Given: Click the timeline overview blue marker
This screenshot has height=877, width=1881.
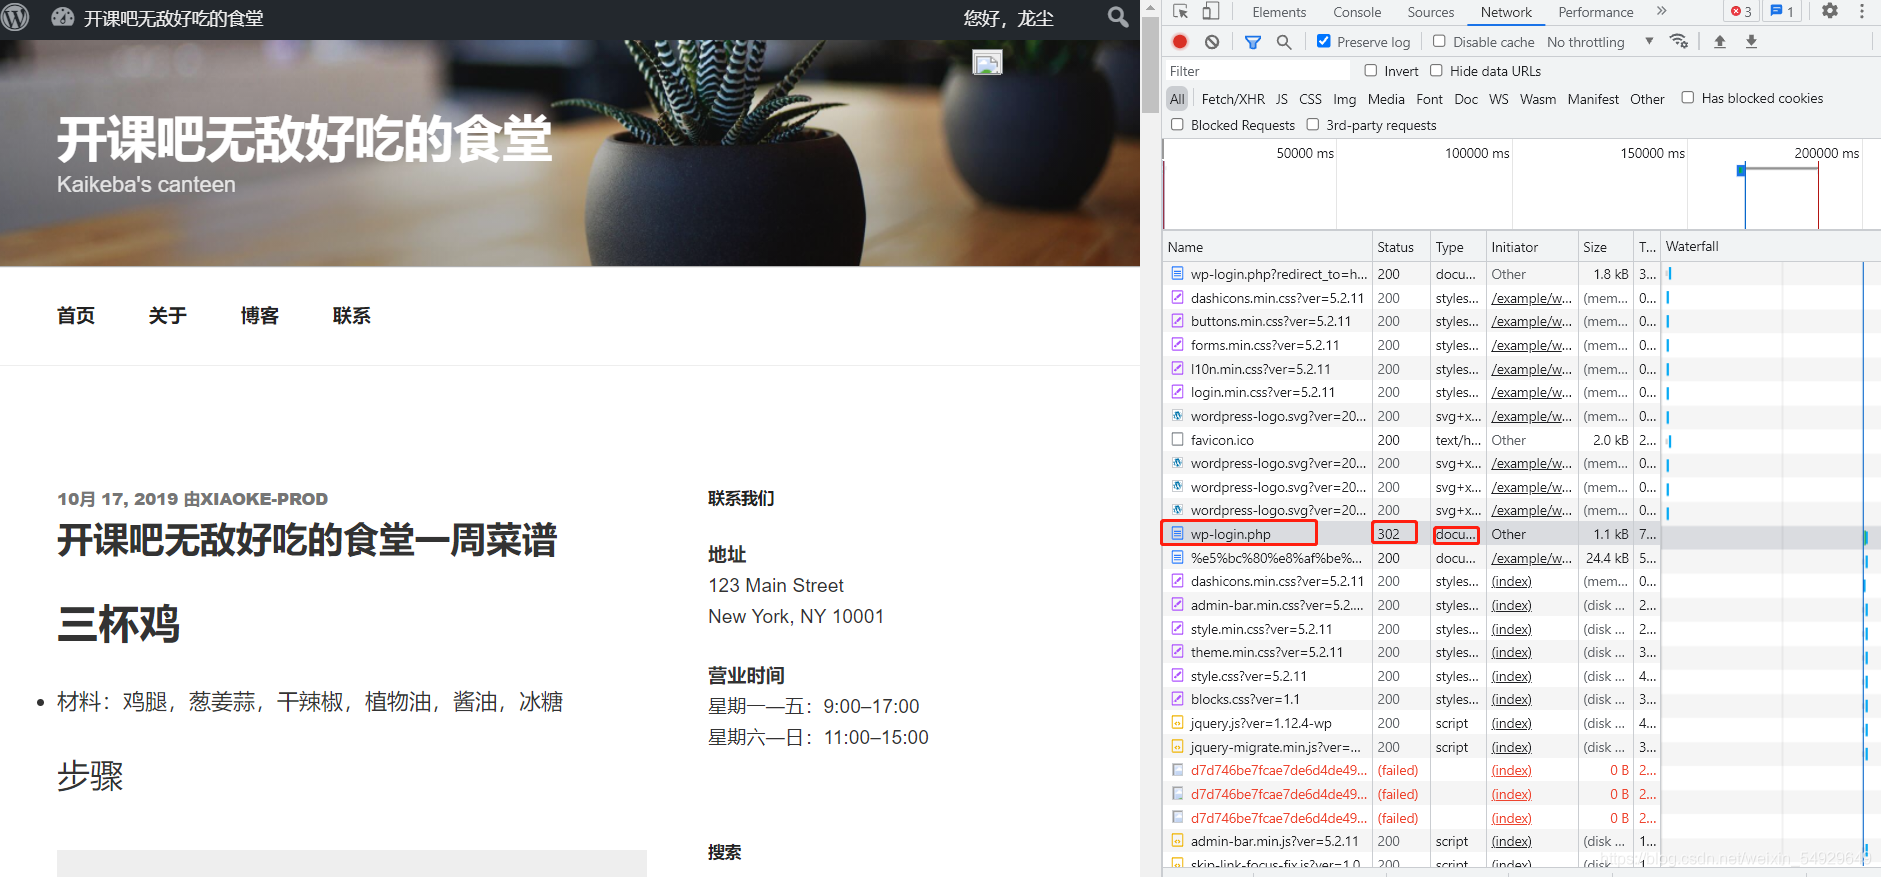Looking at the screenshot, I should [1741, 171].
